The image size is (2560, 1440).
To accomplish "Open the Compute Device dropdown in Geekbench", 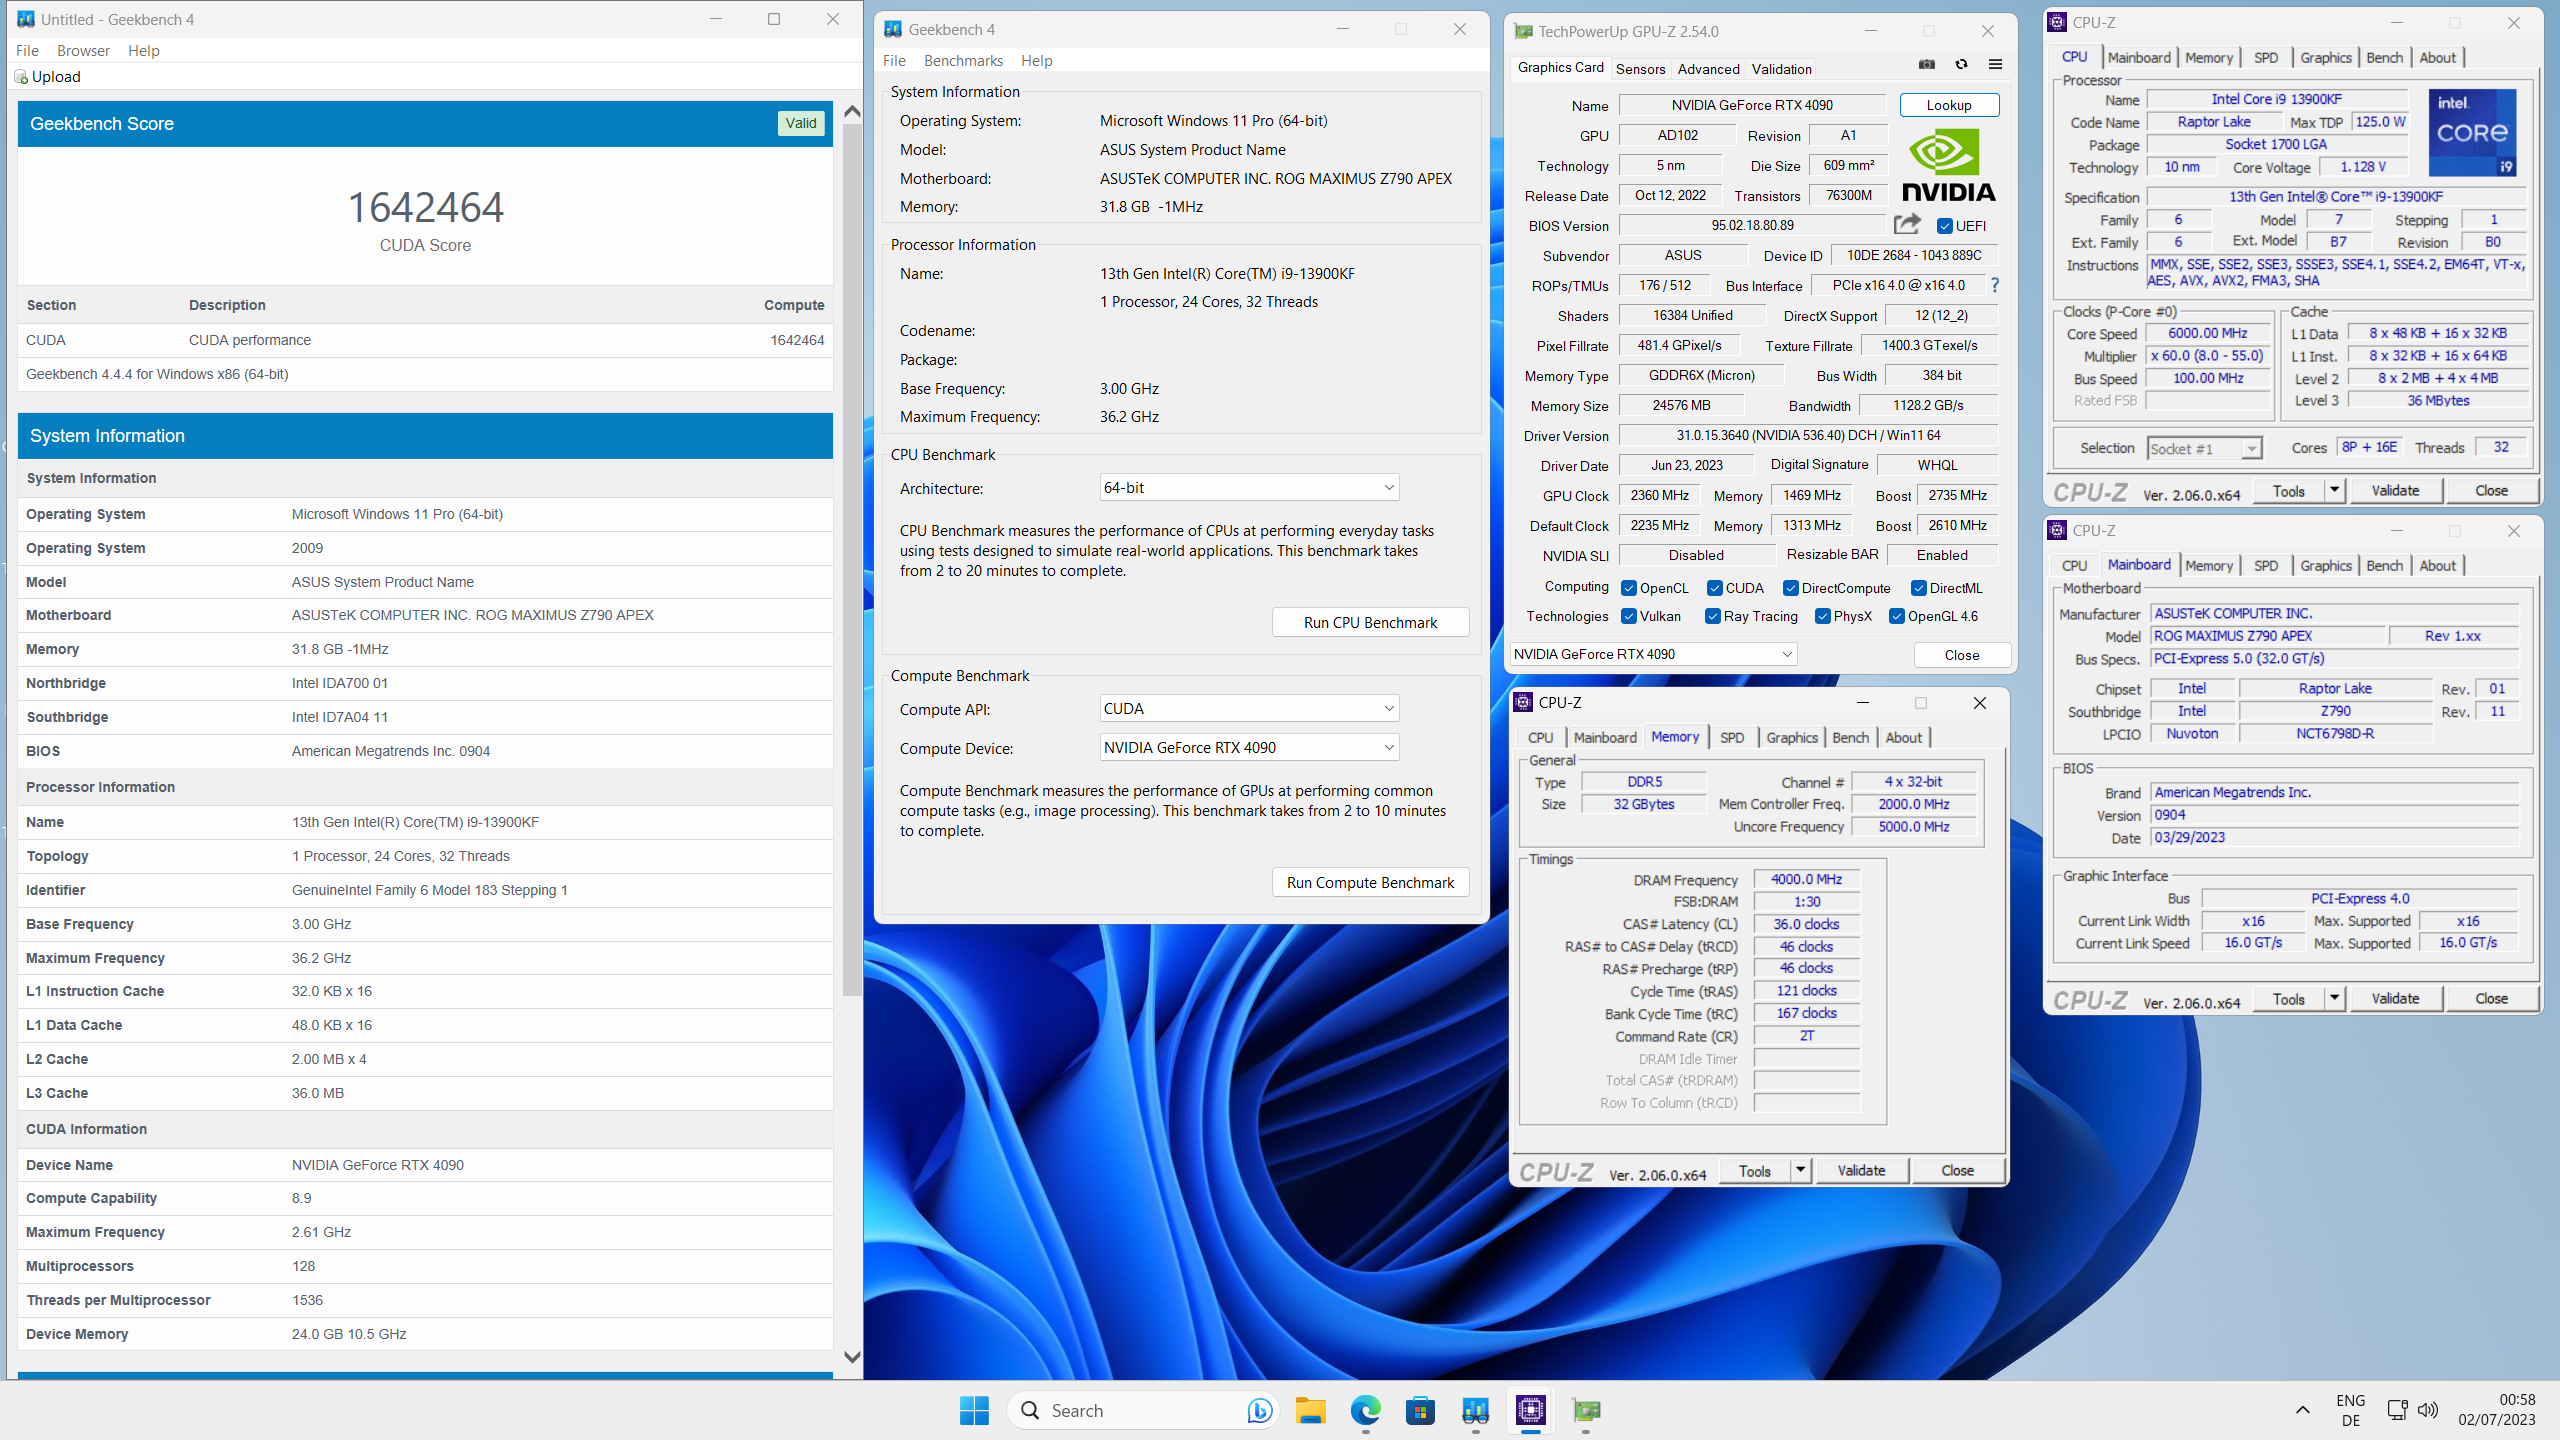I will [x=1249, y=747].
